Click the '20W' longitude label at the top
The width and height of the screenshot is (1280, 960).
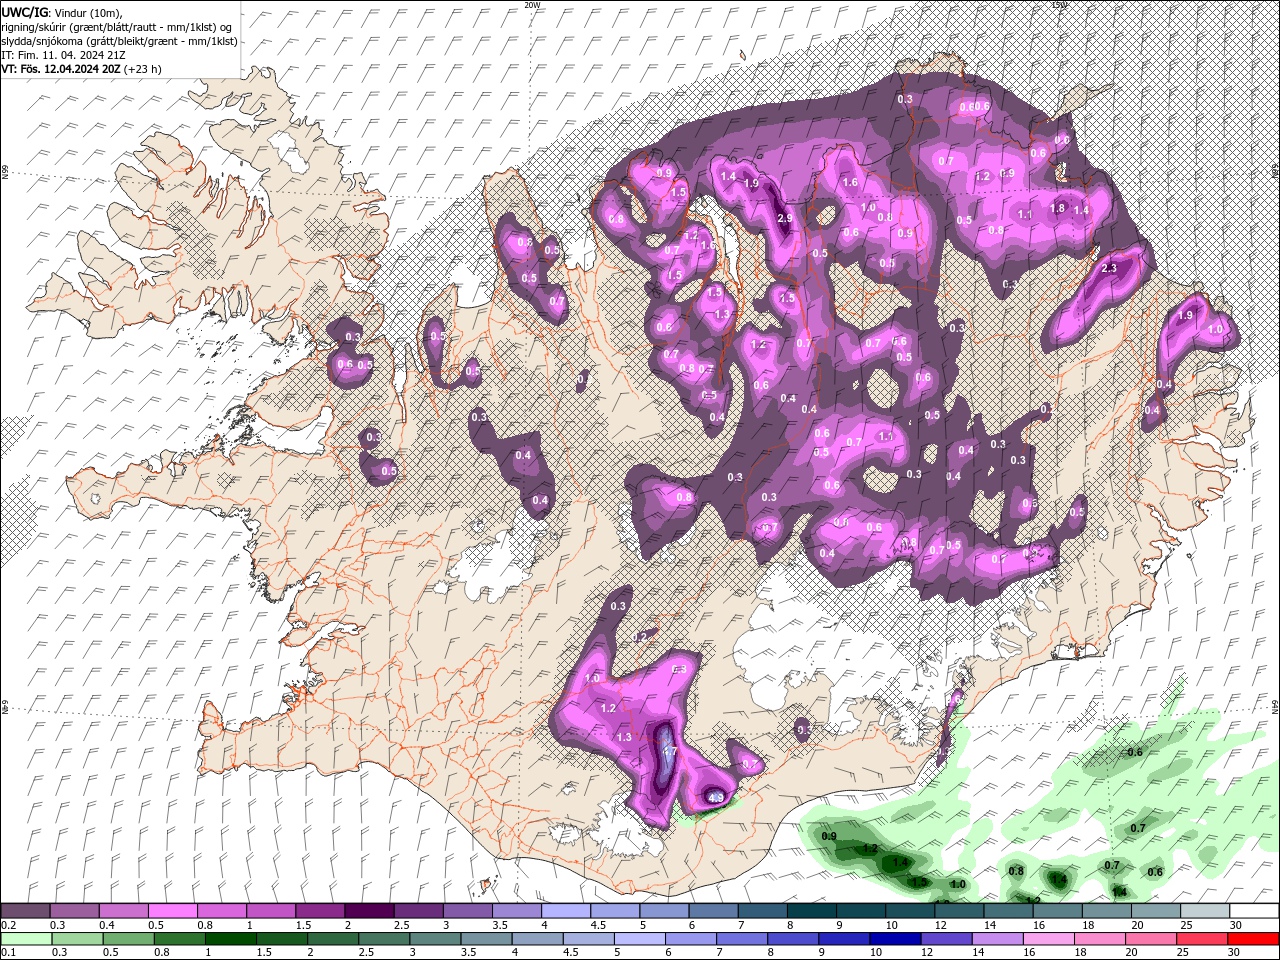[x=532, y=5]
